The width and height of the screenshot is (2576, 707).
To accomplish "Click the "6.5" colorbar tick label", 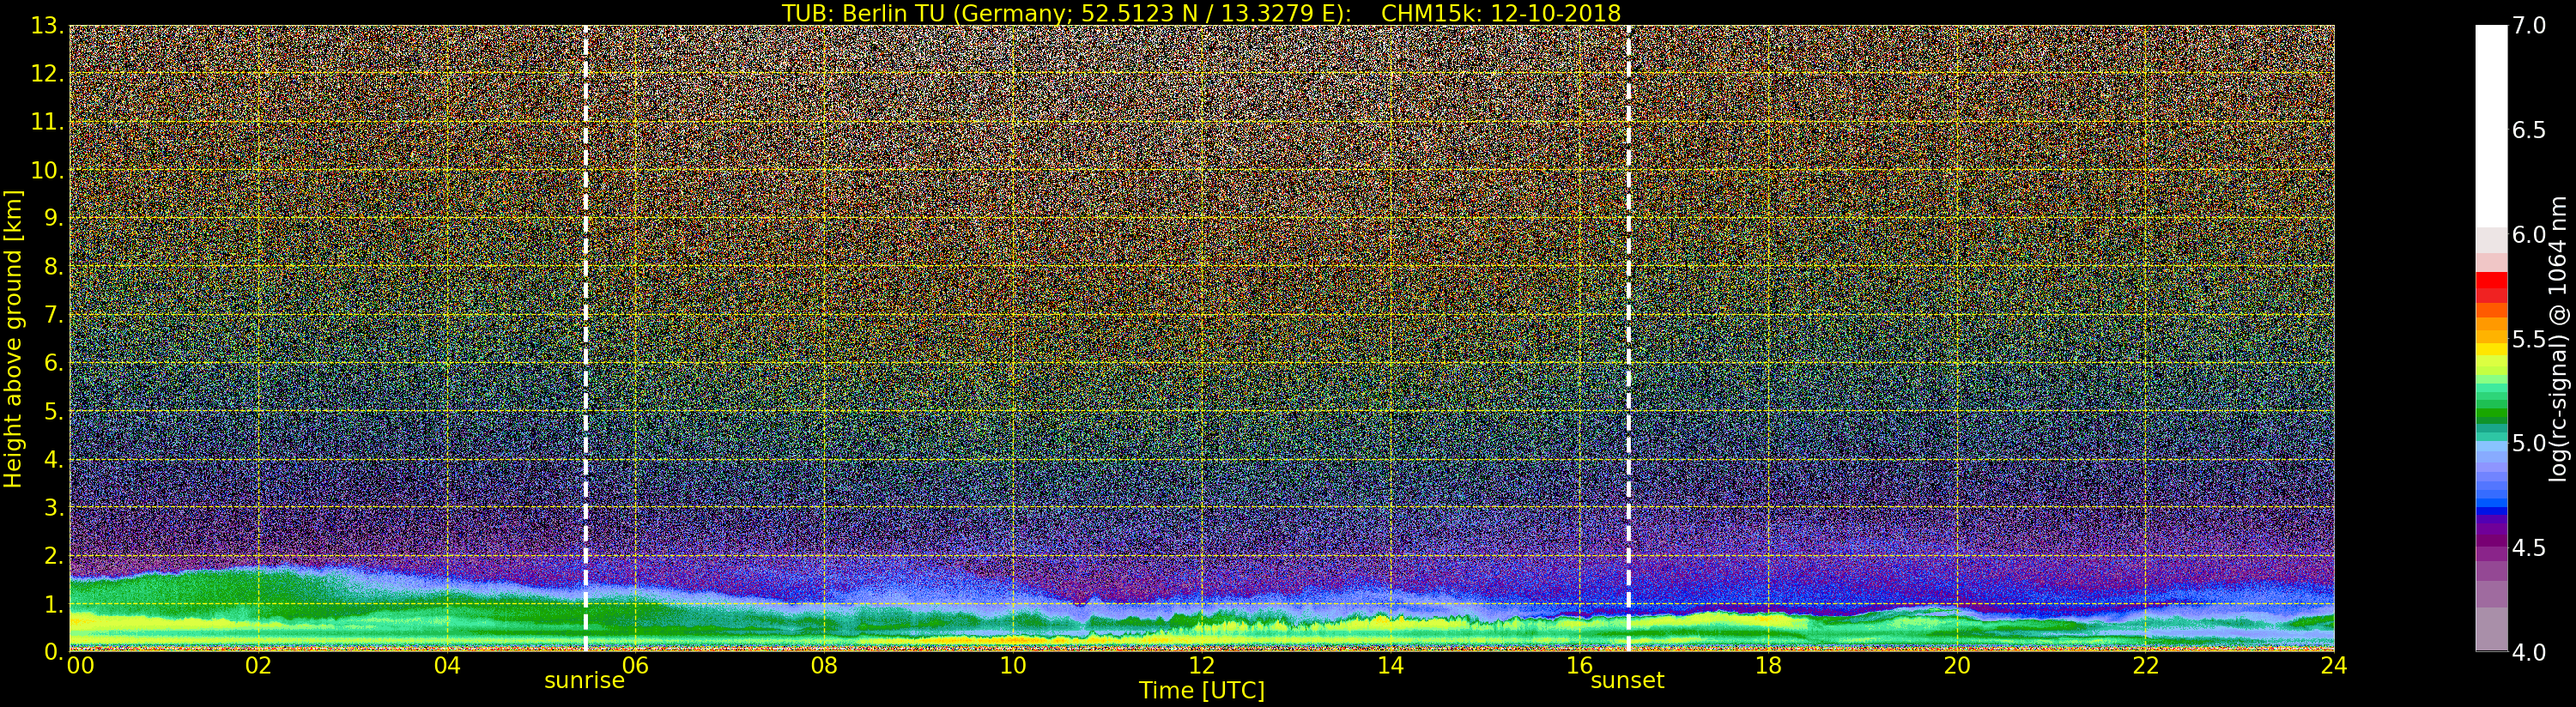I will pyautogui.click(x=2529, y=130).
